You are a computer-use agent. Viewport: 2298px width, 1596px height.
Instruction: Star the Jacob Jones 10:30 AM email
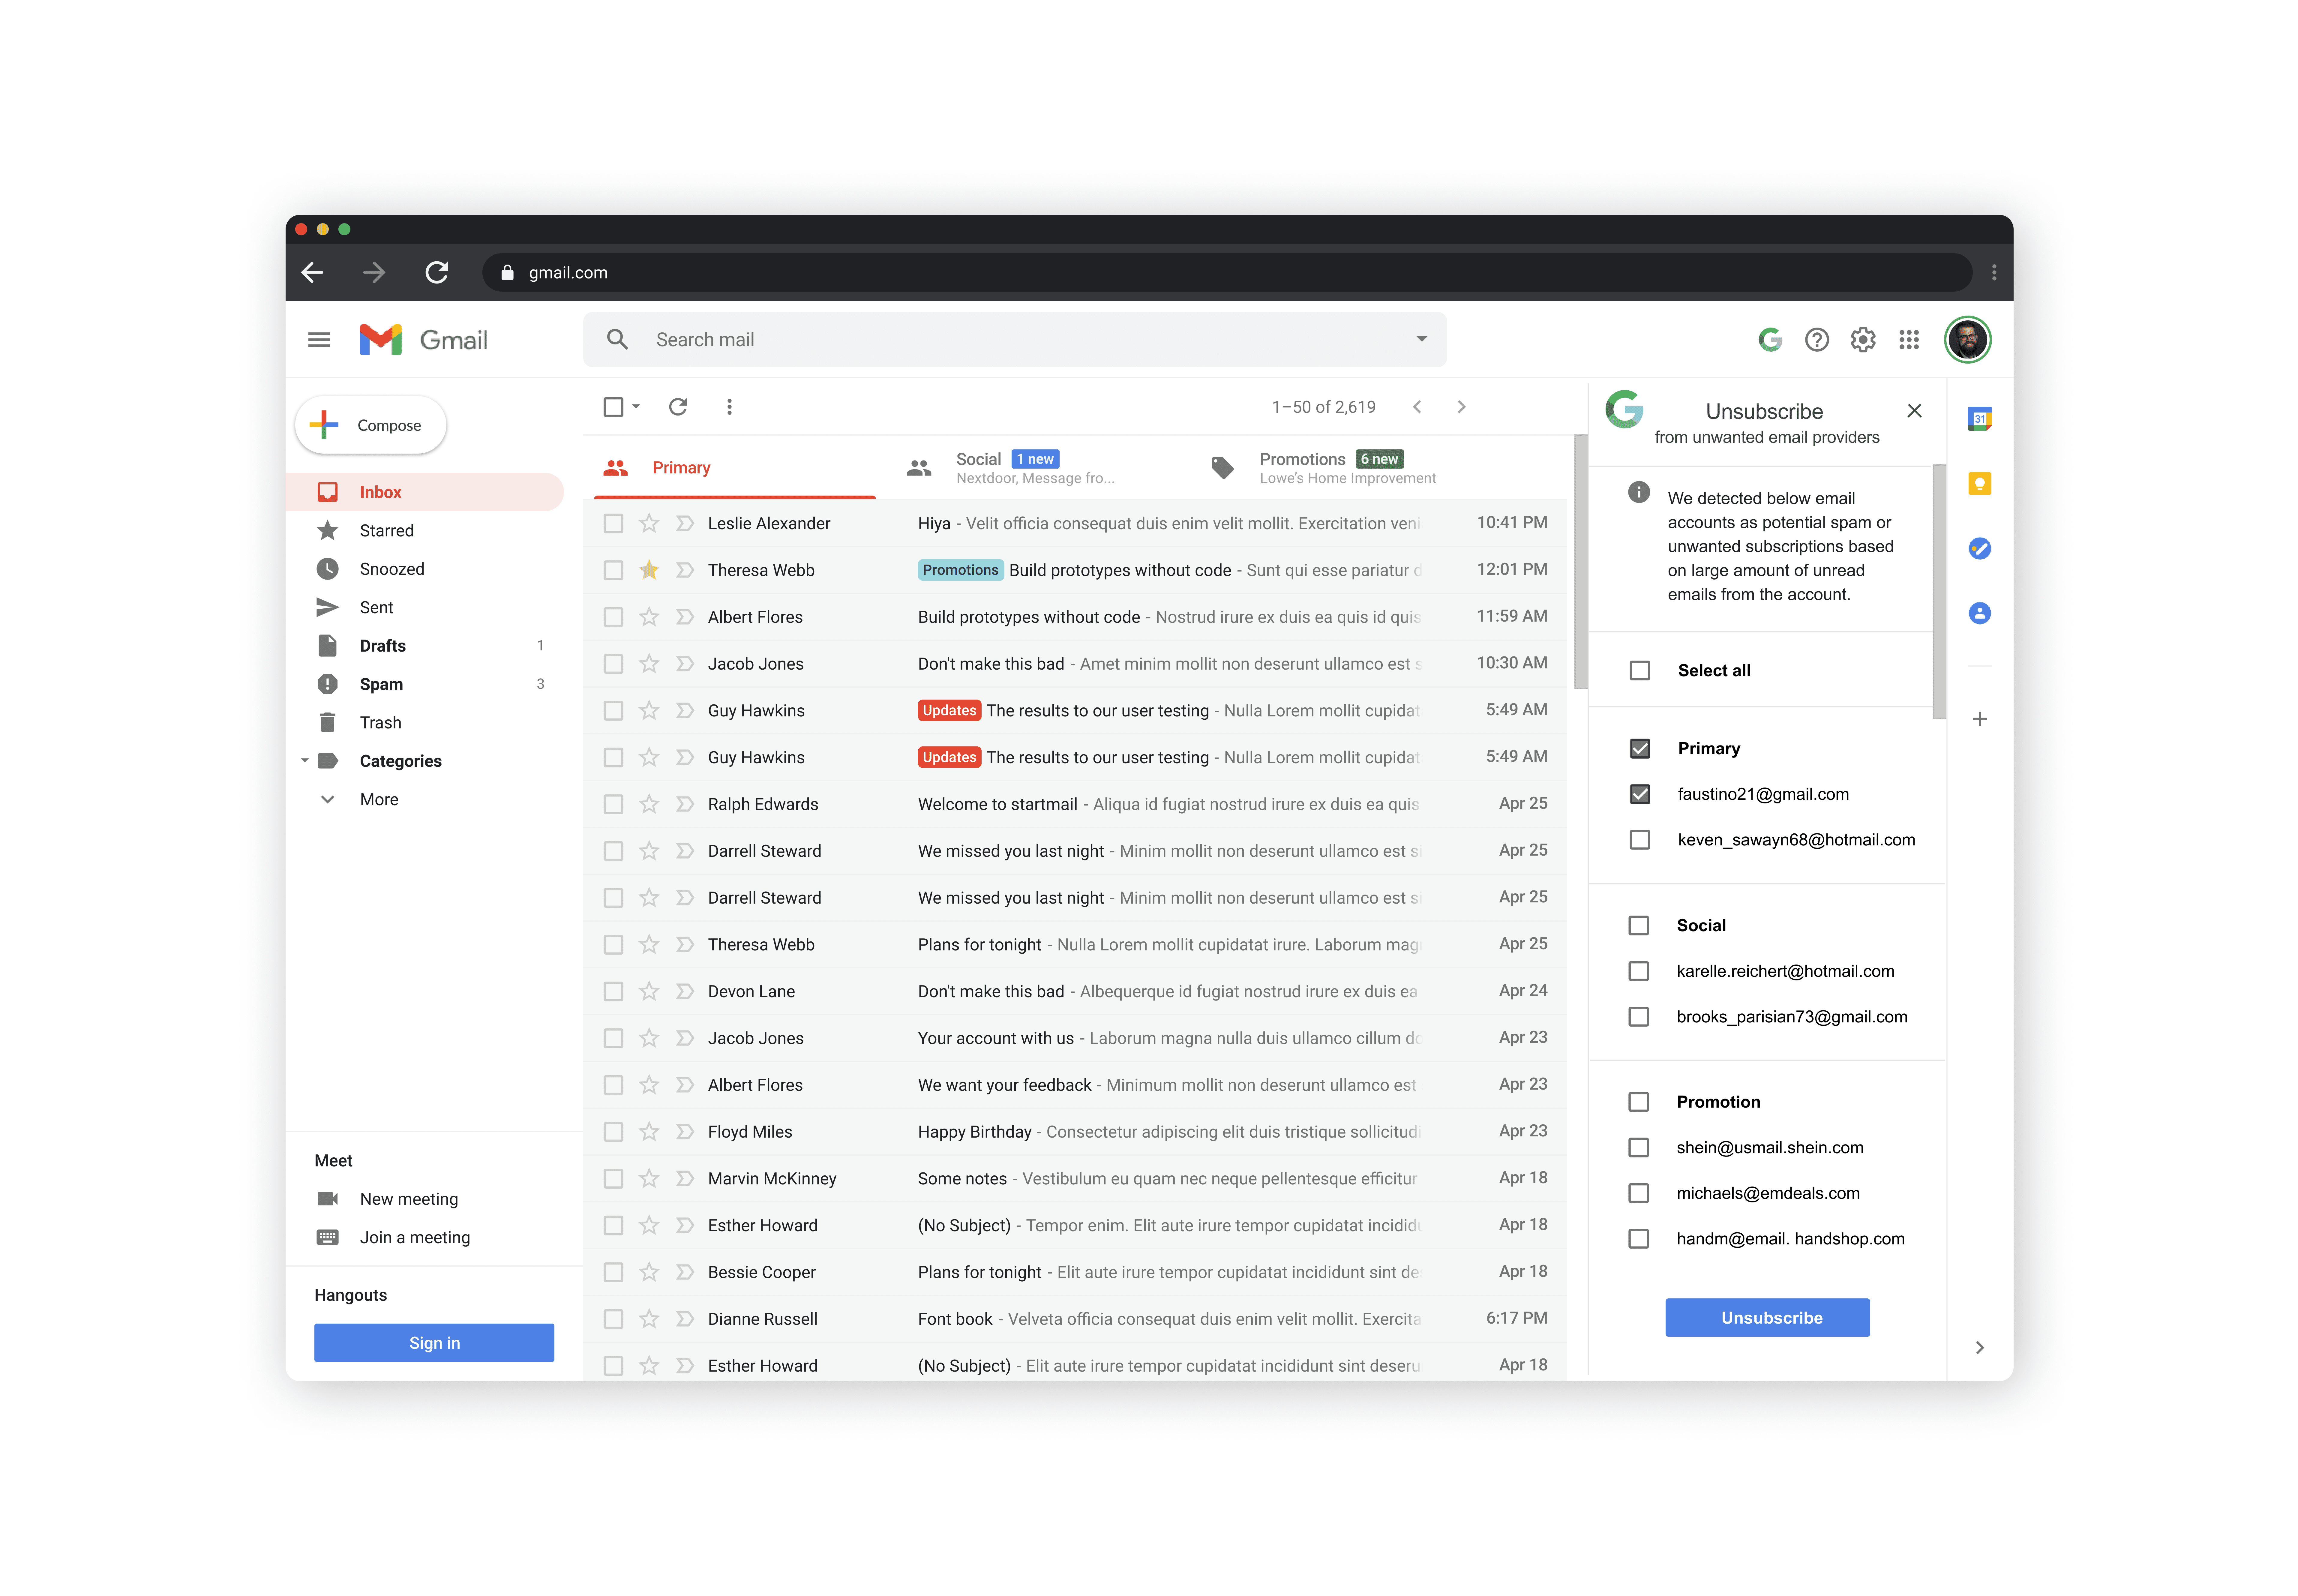(649, 664)
